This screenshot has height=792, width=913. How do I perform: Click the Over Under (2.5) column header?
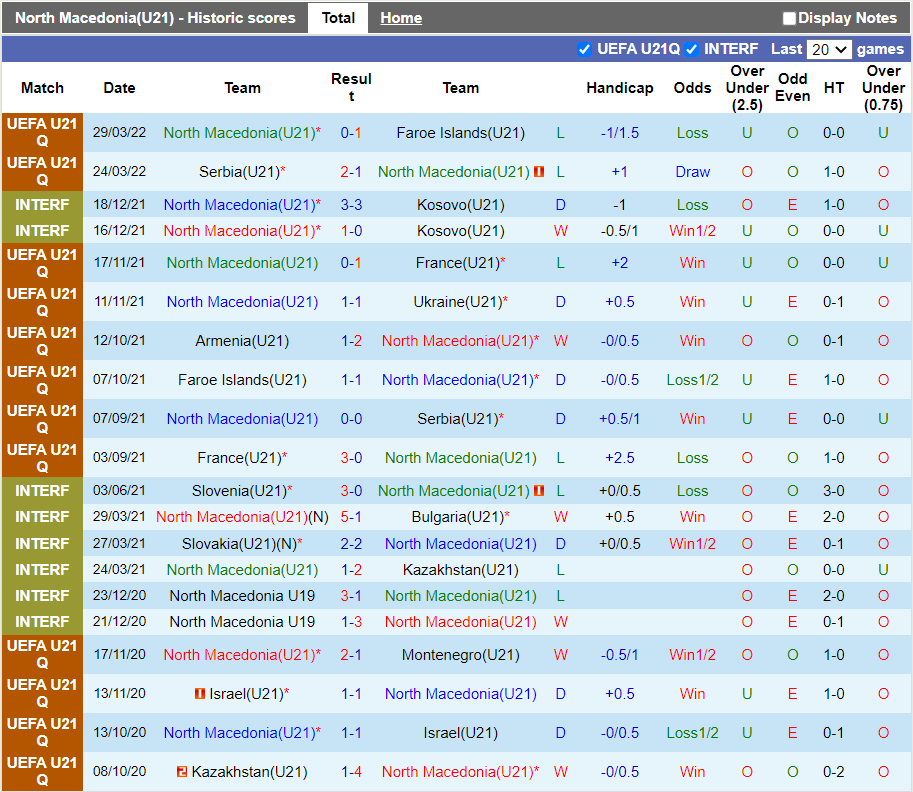(747, 88)
